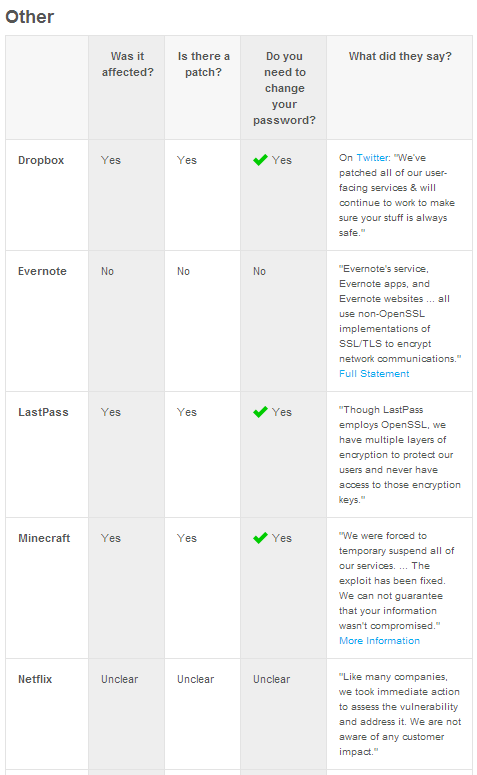Viewport: 477px width, 775px height.
Task: Select the Dropbox row label
Action: [x=41, y=160]
